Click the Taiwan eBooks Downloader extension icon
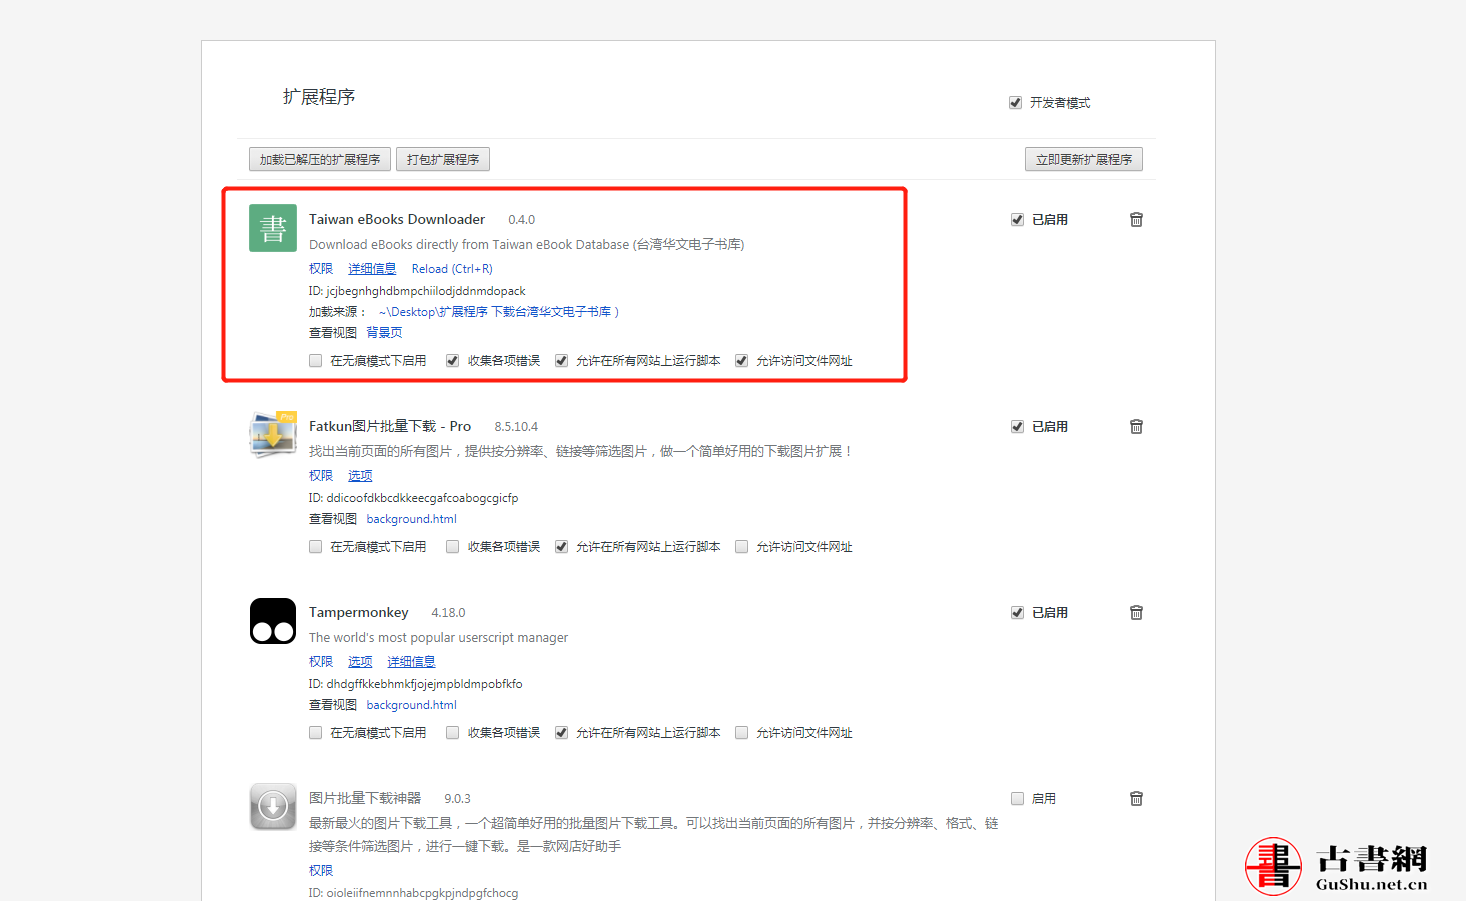1466x901 pixels. pyautogui.click(x=273, y=228)
